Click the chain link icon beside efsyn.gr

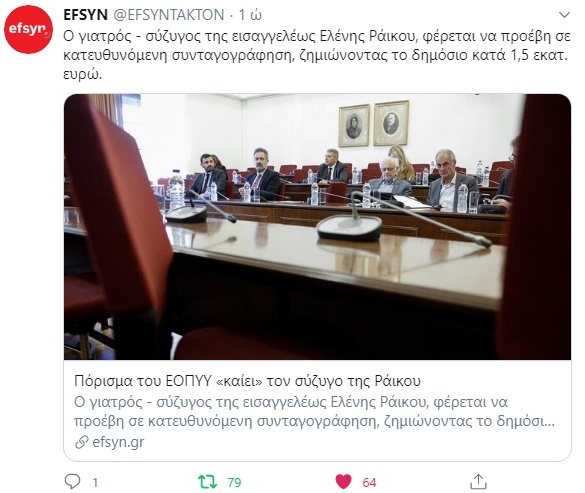point(81,442)
